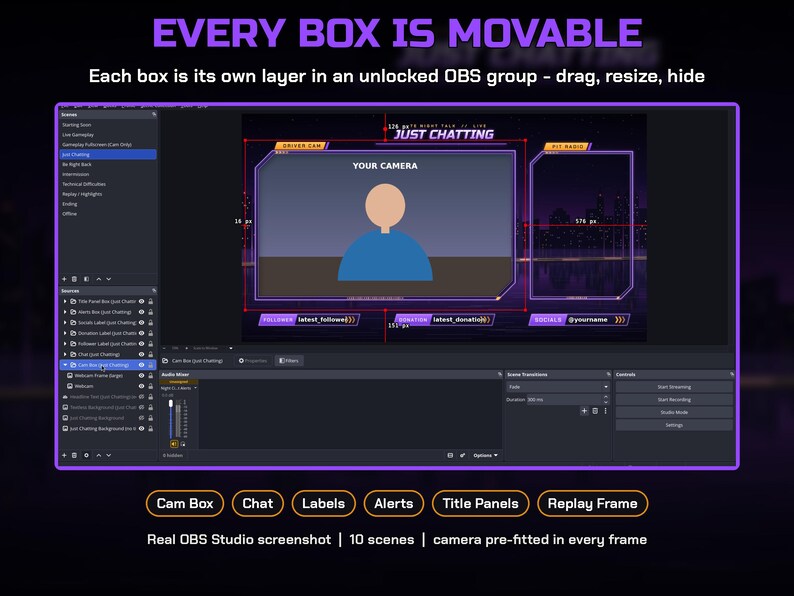
Task: Open advanced audio properties gears icon
Action: click(462, 455)
